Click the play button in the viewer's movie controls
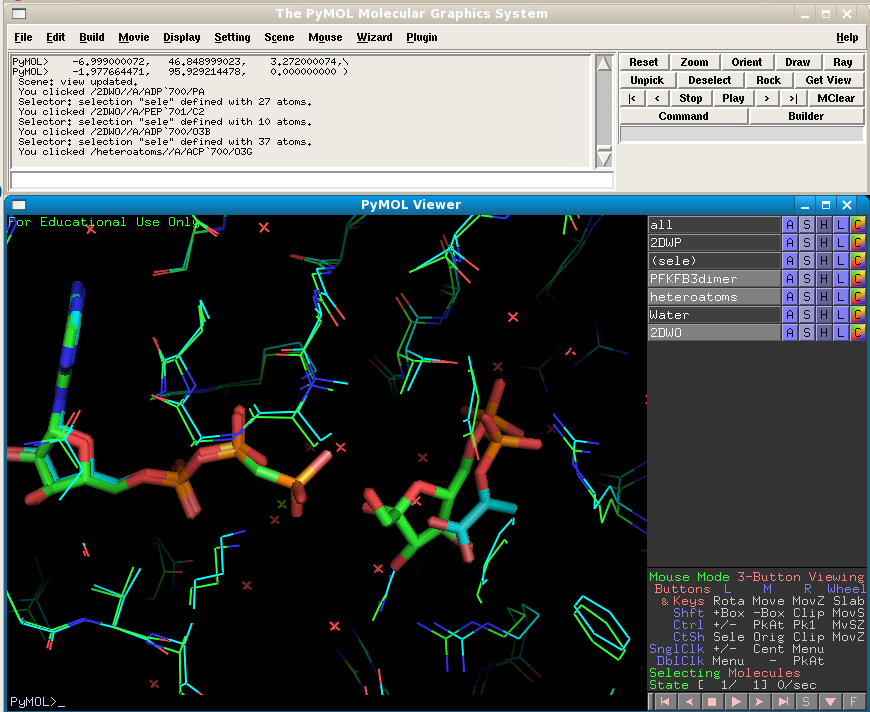 (x=735, y=702)
